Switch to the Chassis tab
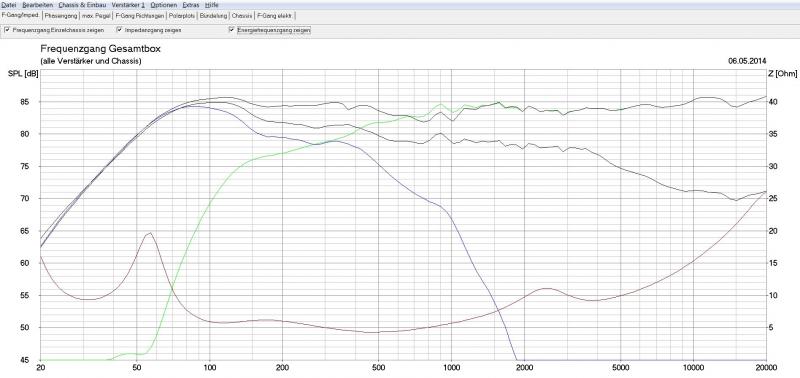The width and height of the screenshot is (800, 378). click(242, 16)
